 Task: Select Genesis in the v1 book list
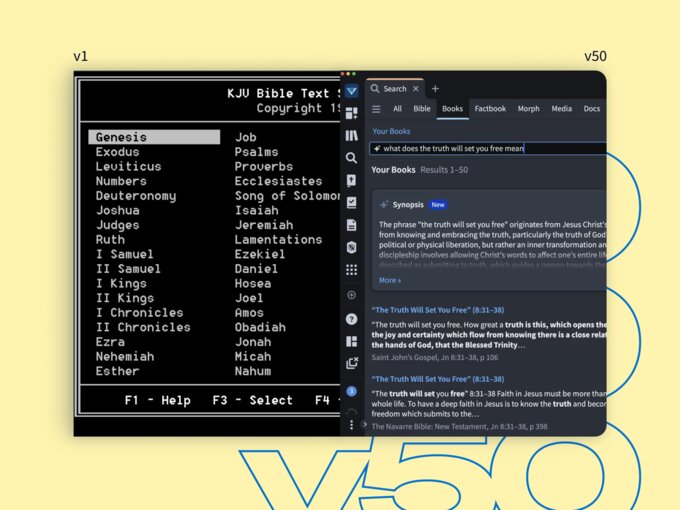154,137
